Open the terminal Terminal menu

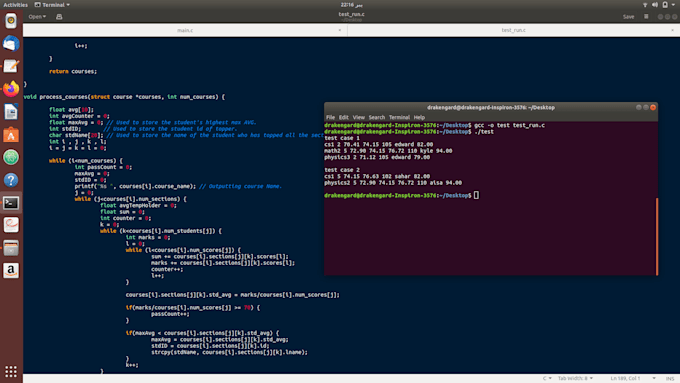pos(399,117)
